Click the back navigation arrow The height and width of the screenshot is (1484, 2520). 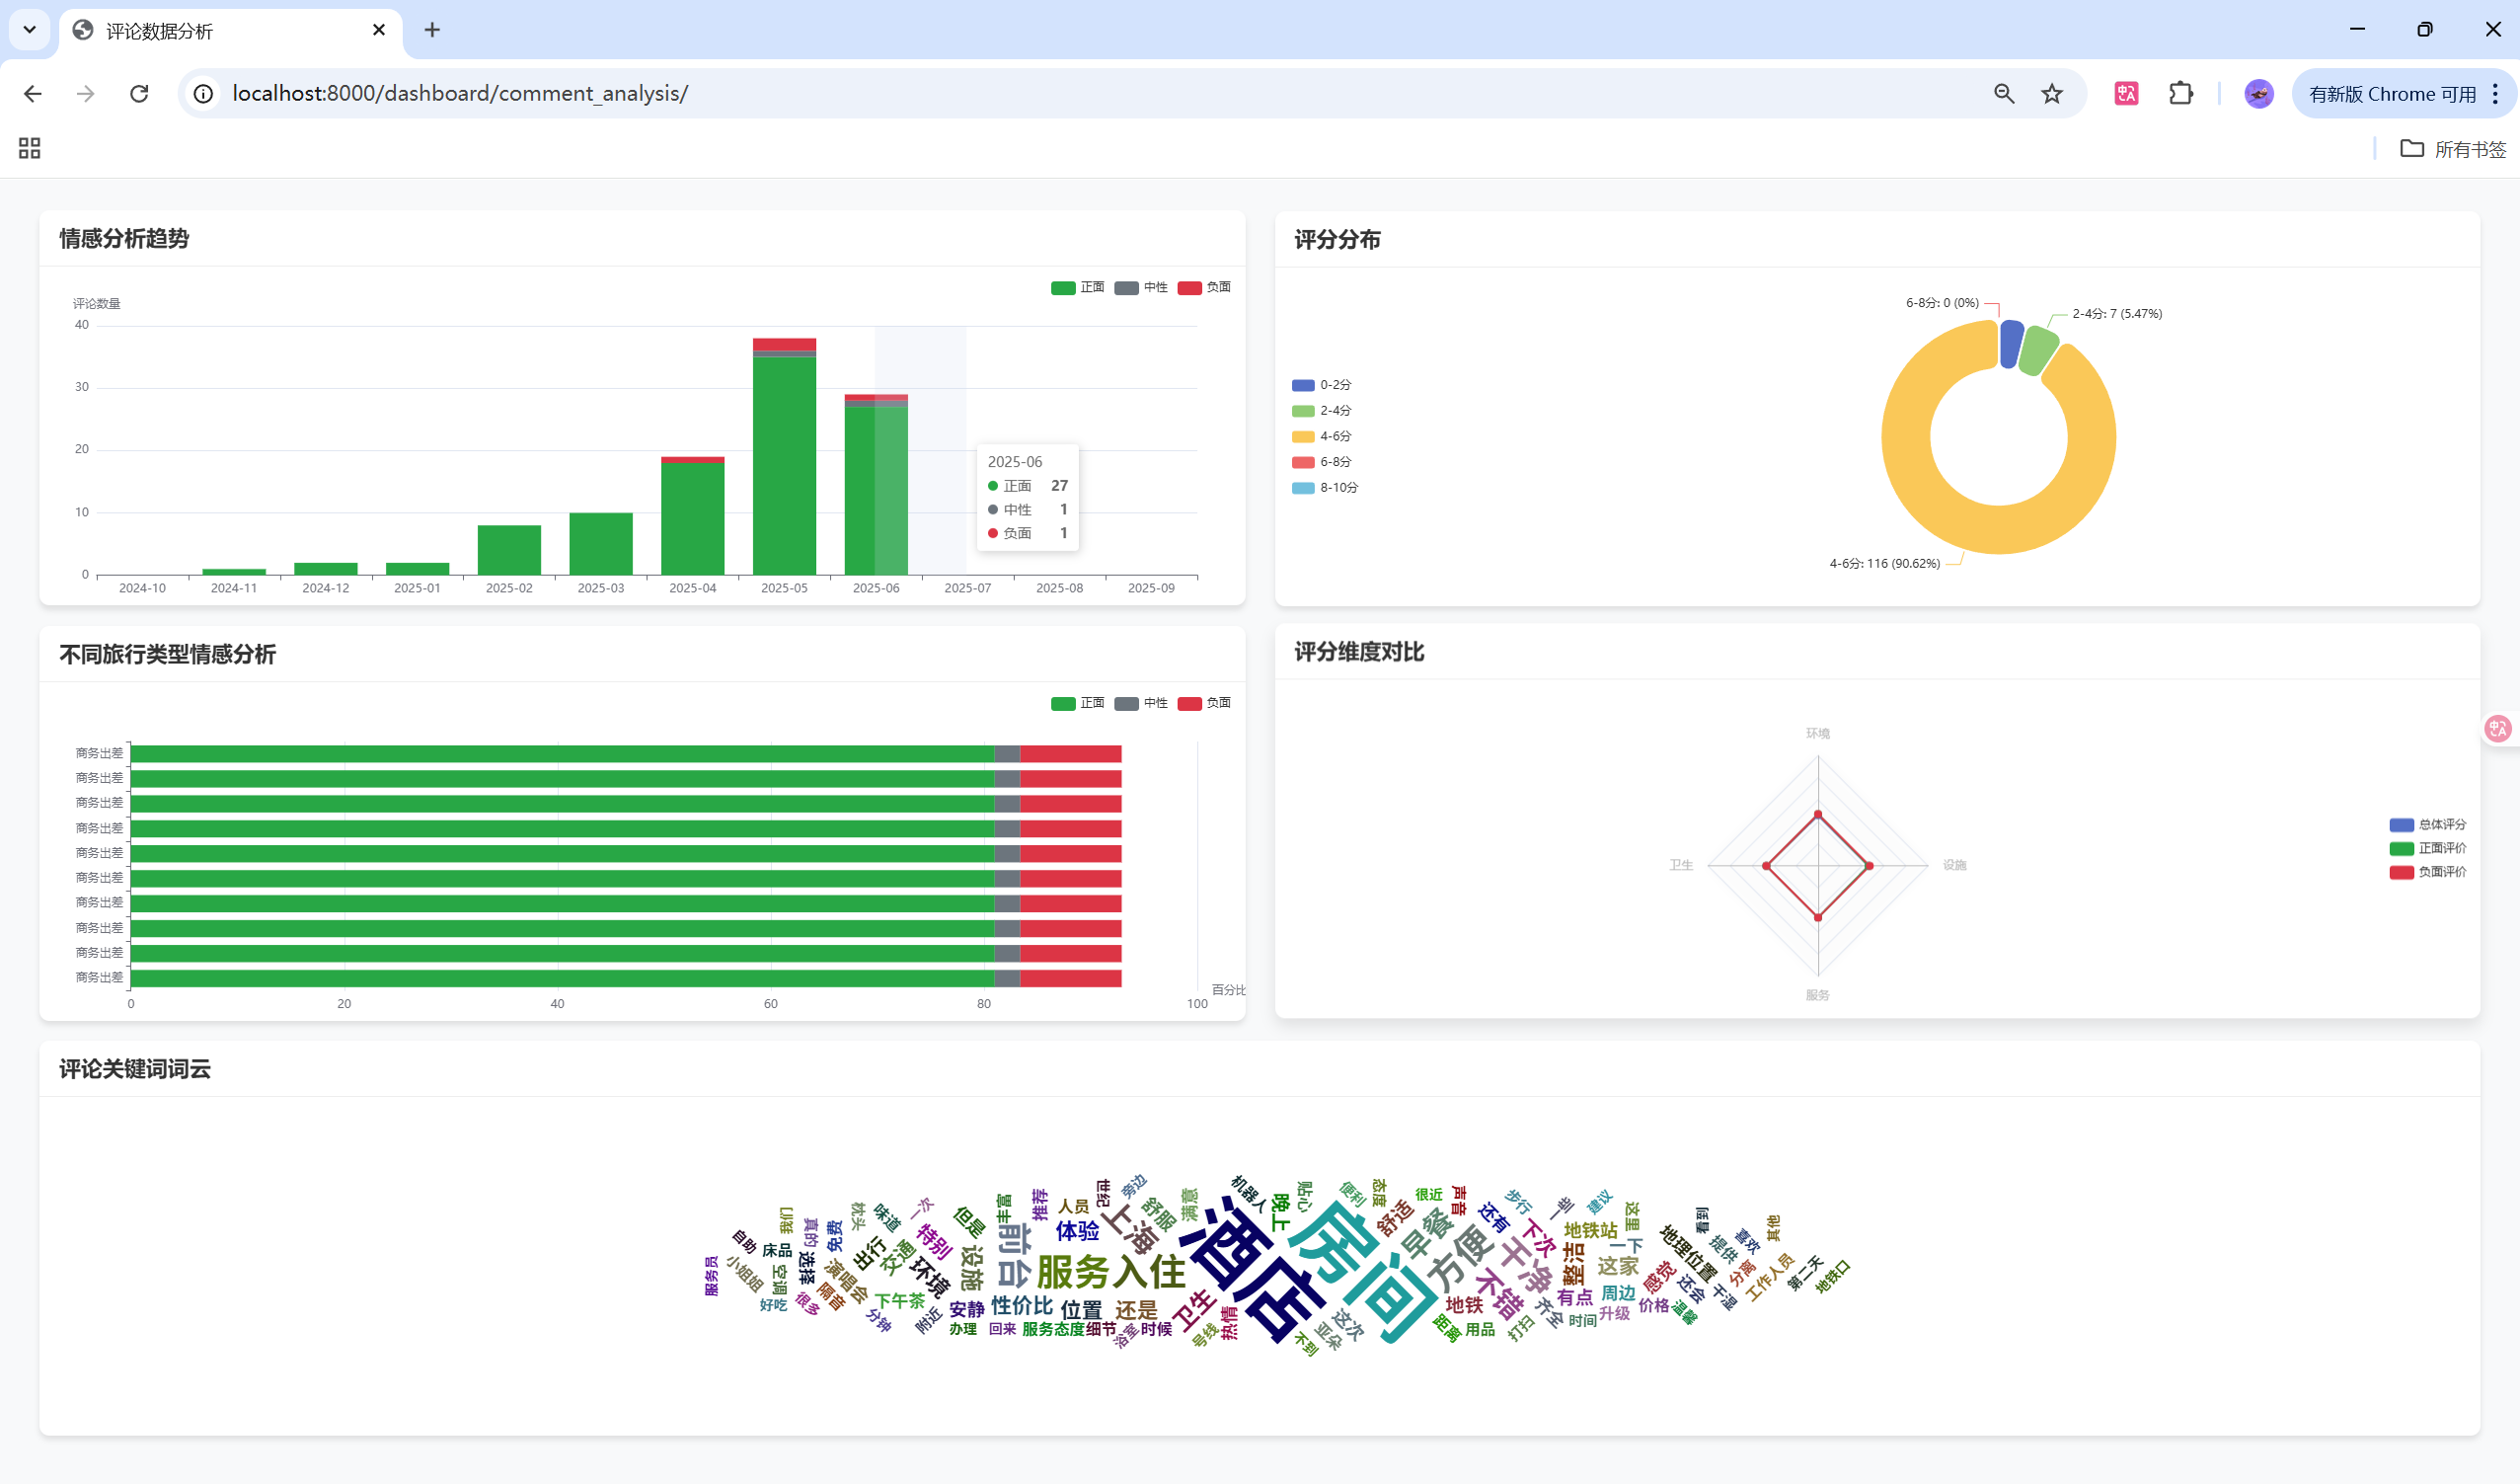coord(33,94)
